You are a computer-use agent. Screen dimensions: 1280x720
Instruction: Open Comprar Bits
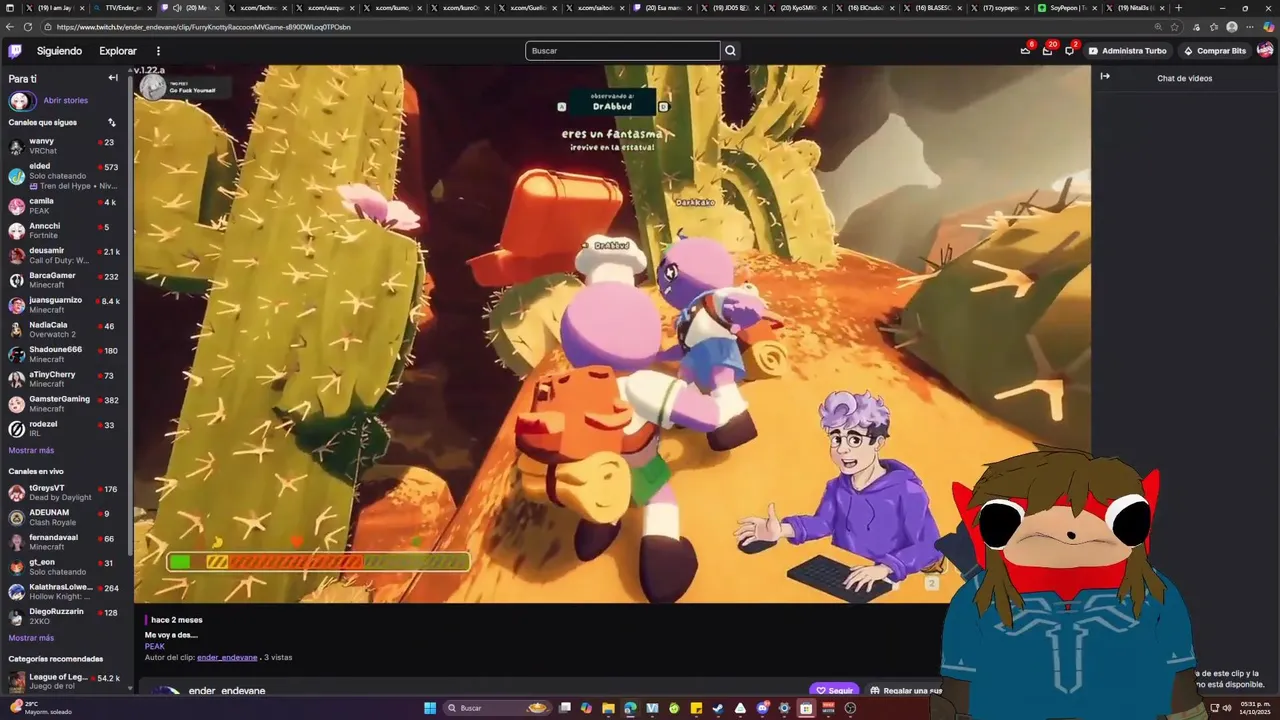click(1215, 51)
